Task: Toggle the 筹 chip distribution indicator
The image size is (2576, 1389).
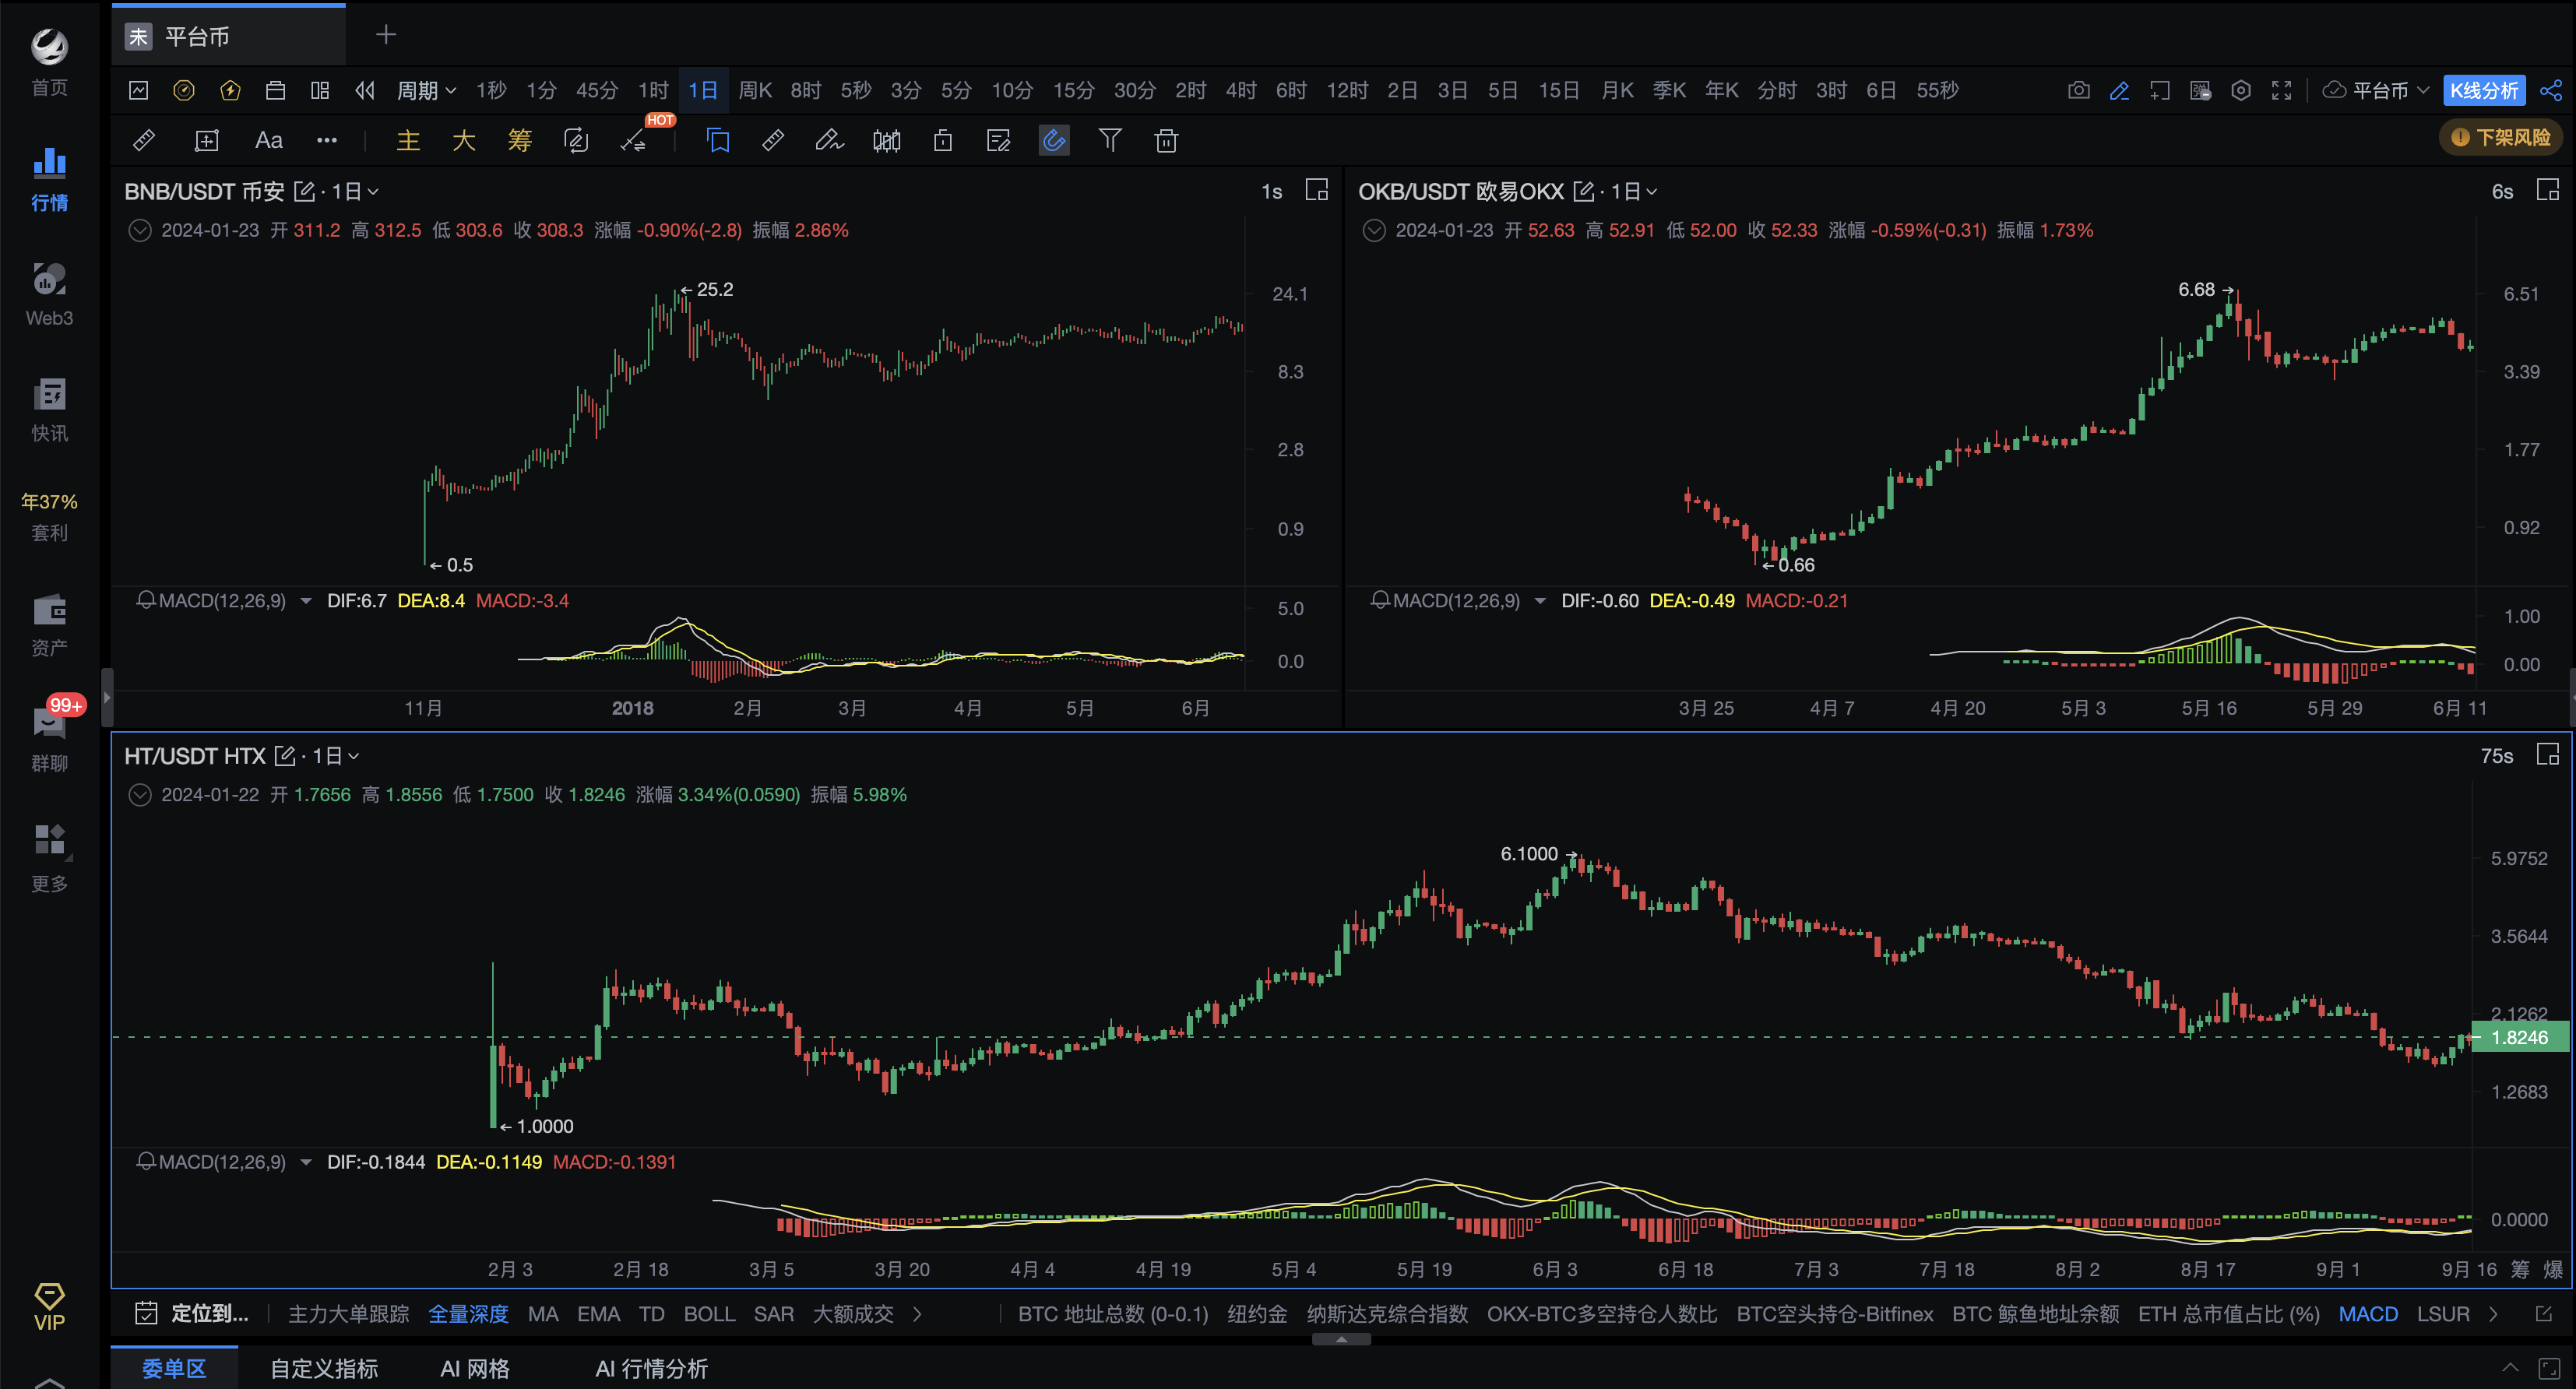Action: [520, 140]
